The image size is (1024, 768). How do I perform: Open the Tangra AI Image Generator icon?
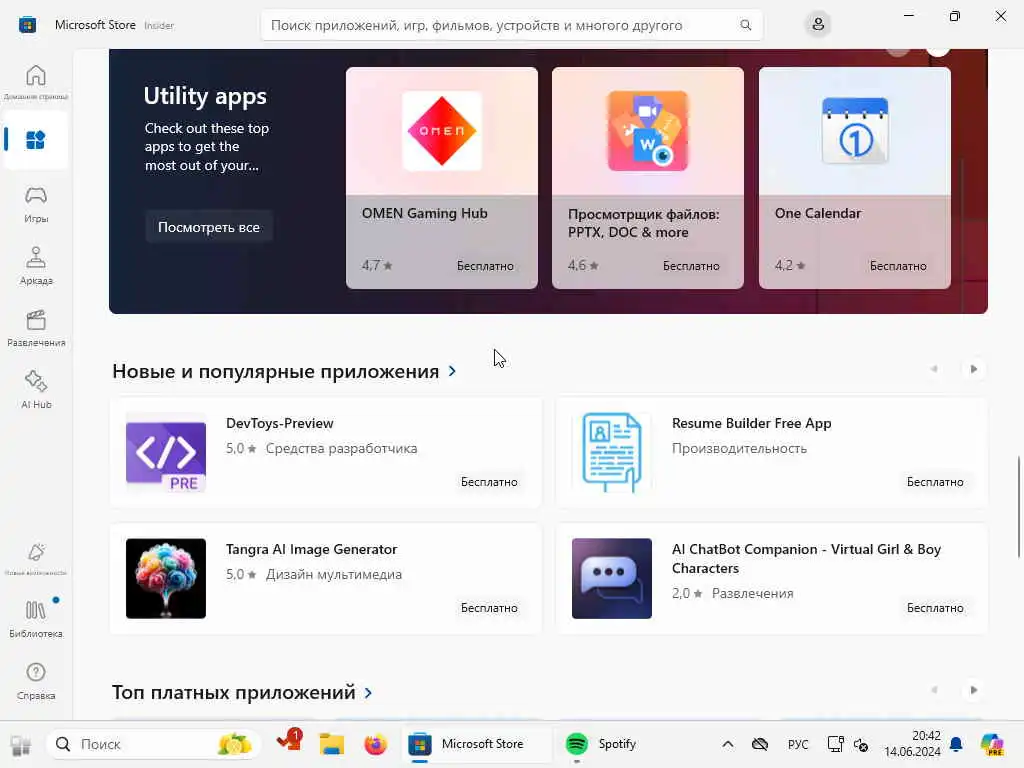click(x=166, y=579)
